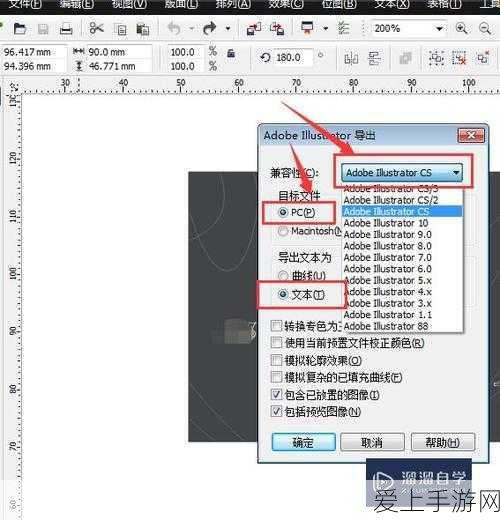Click the Zoom Out magnifier icon
The height and width of the screenshot is (520, 500).
tap(485, 28)
